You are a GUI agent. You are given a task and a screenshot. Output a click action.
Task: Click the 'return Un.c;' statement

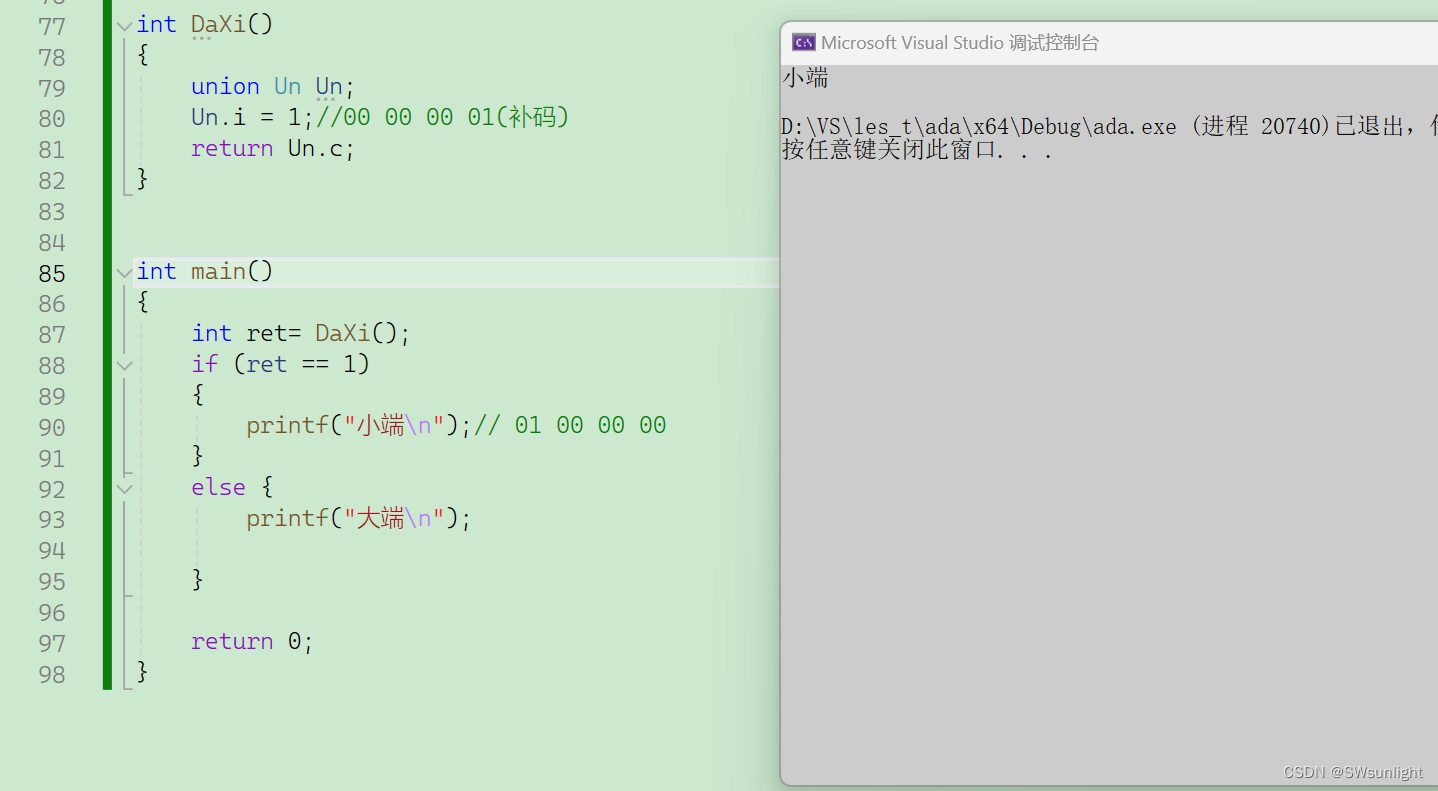click(x=273, y=148)
